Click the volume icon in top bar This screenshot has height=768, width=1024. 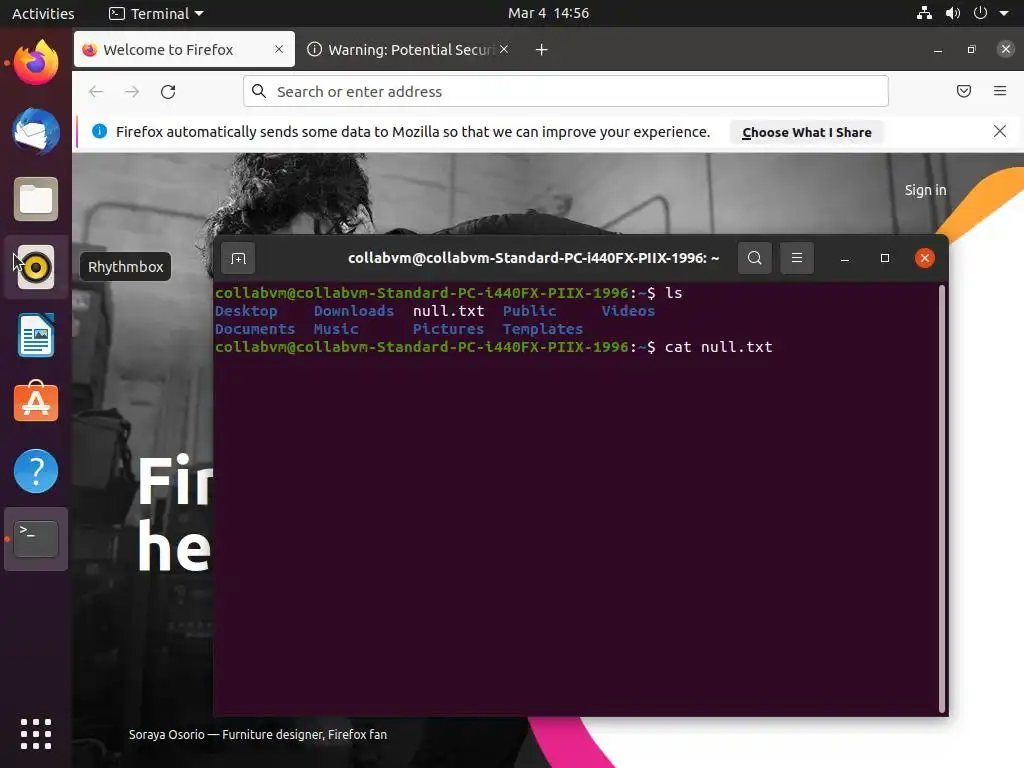(x=953, y=13)
